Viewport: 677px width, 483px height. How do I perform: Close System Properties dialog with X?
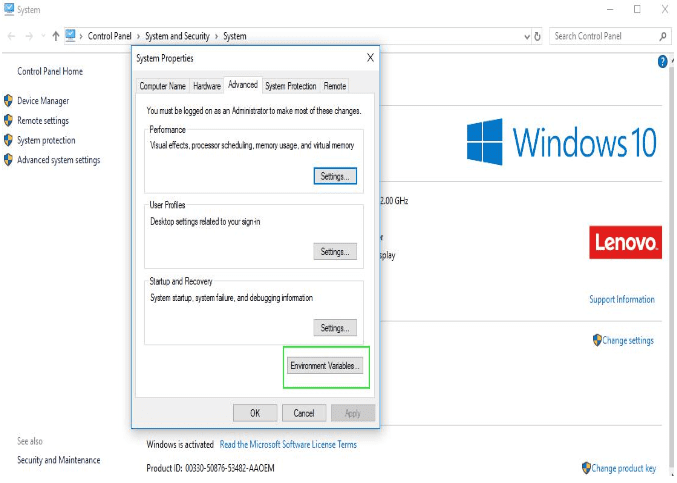pyautogui.click(x=370, y=57)
